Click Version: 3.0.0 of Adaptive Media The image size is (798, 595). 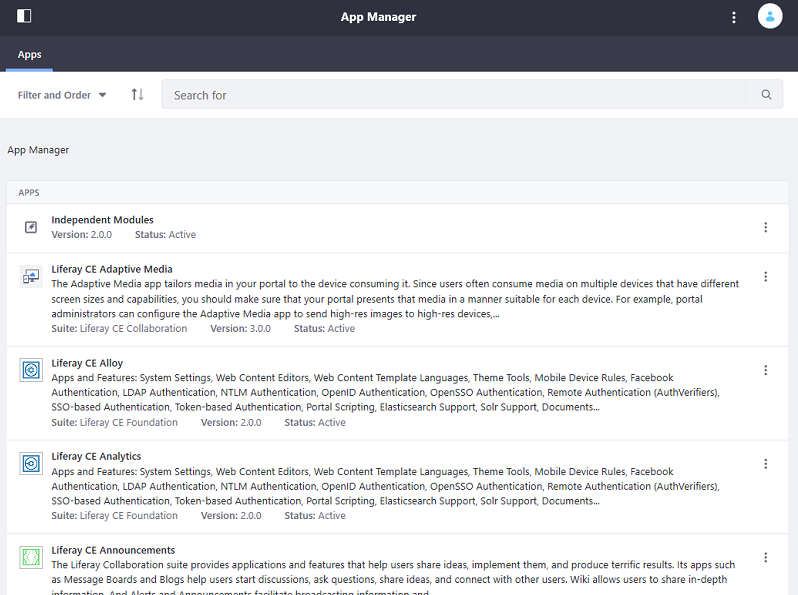241,329
